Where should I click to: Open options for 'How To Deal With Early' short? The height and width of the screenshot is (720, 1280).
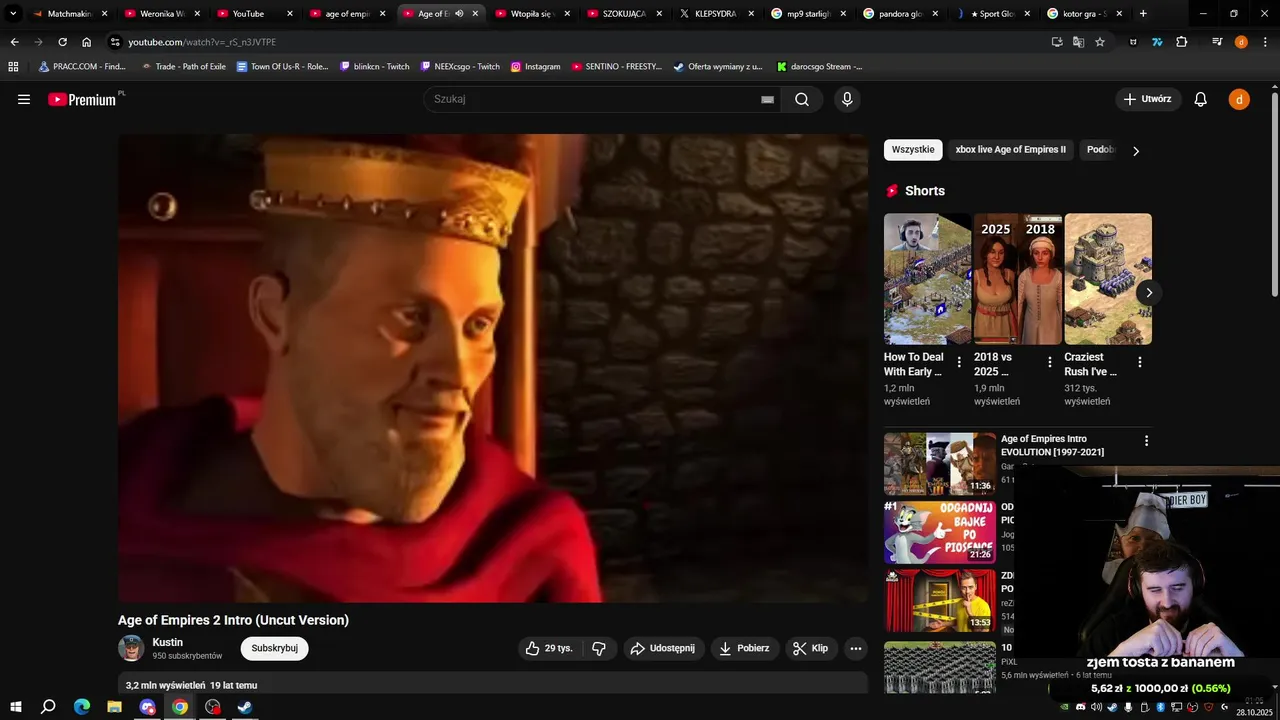pos(959,362)
